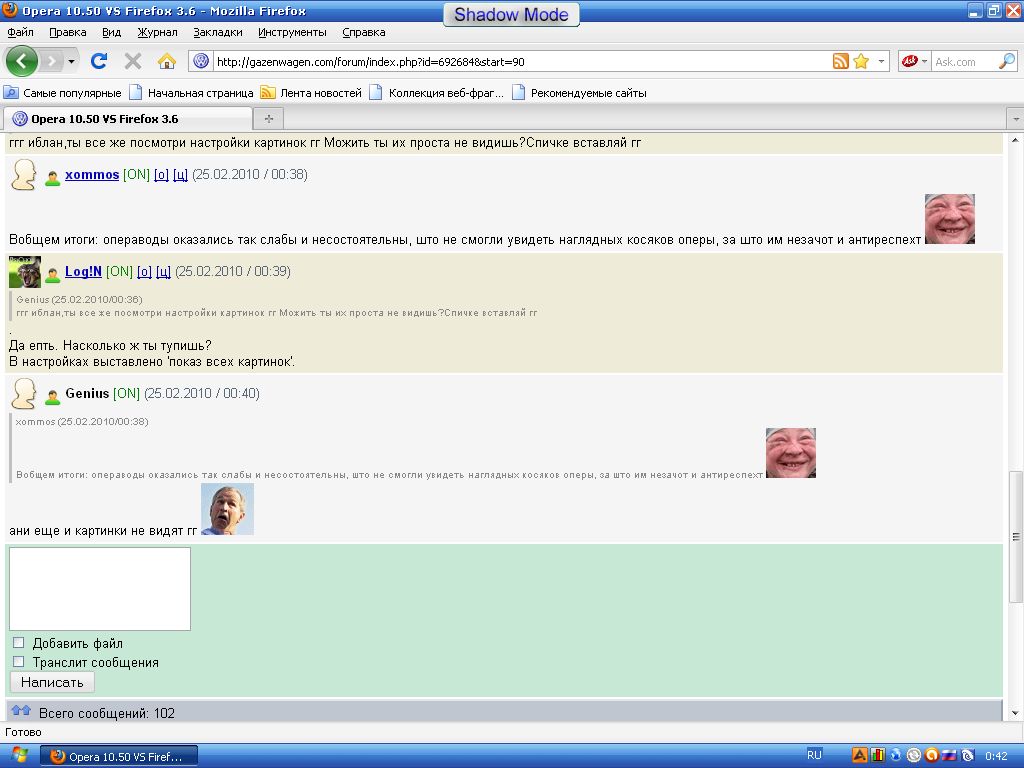Open the new tab plus button

tap(268, 118)
